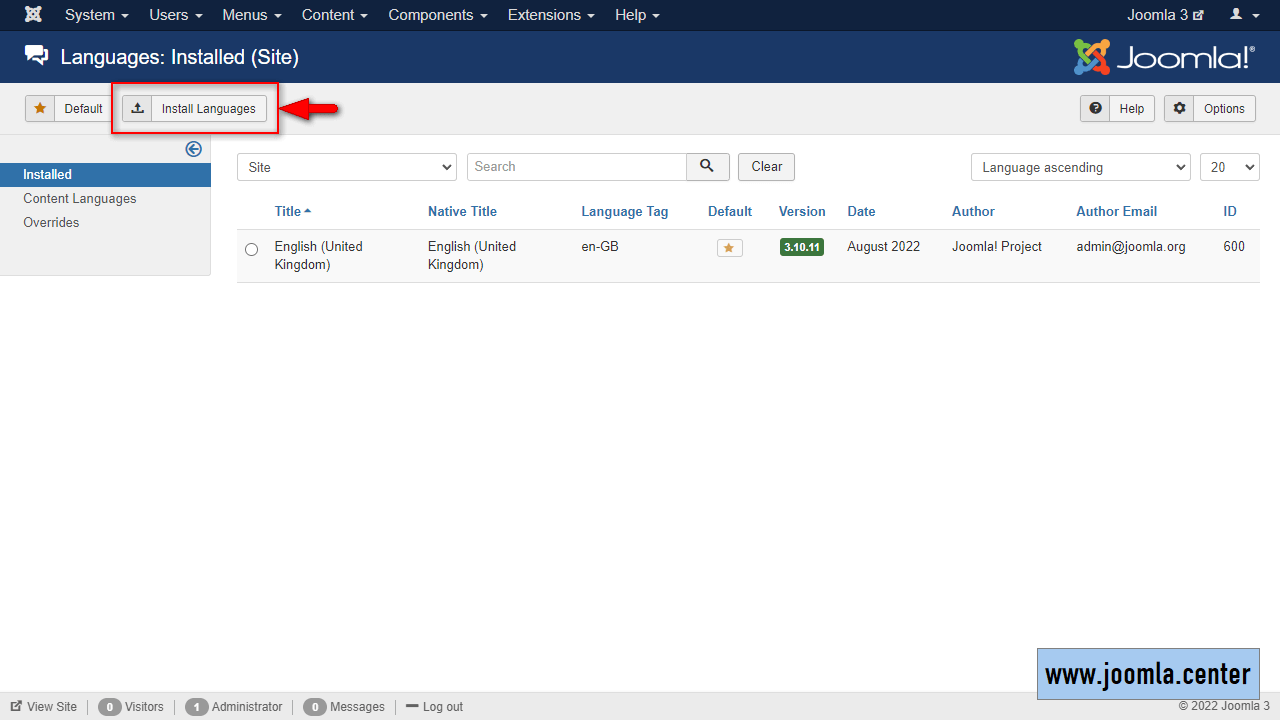Collapse sidebar with the blue arrow icon
The height and width of the screenshot is (720, 1280).
click(x=194, y=149)
